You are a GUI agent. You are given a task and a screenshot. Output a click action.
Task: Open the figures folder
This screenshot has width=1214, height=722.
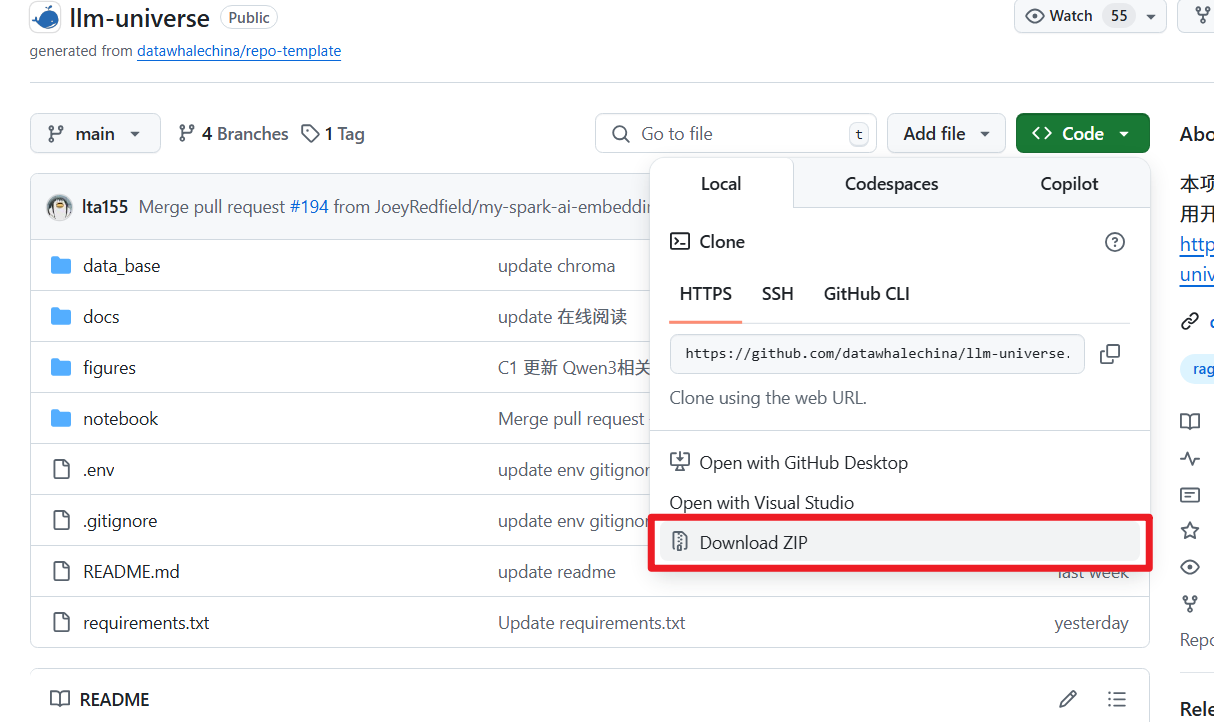tap(109, 367)
